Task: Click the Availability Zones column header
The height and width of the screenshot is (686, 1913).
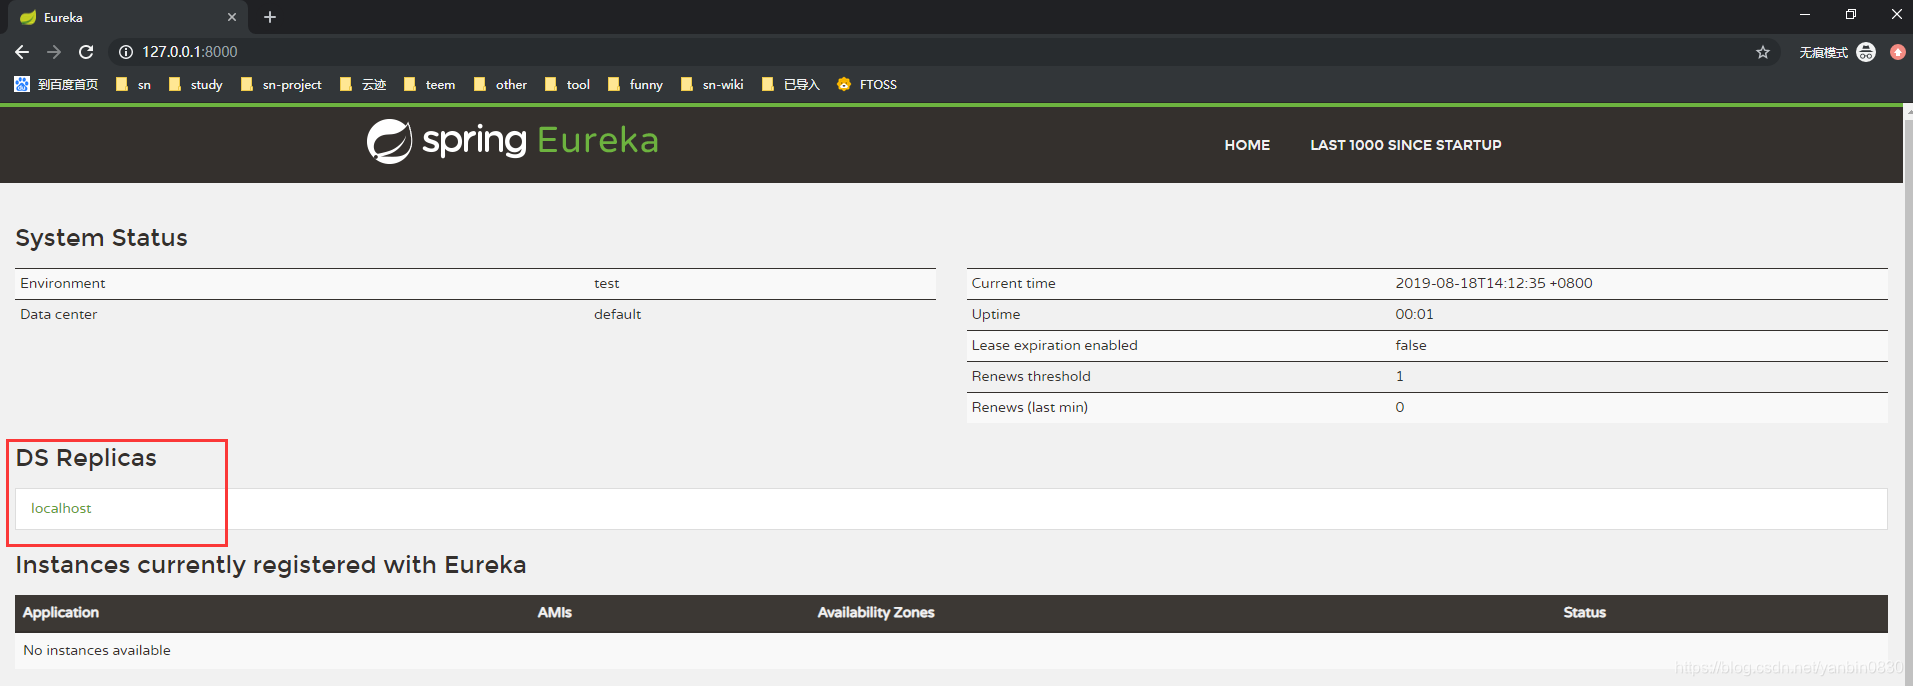Action: [876, 612]
